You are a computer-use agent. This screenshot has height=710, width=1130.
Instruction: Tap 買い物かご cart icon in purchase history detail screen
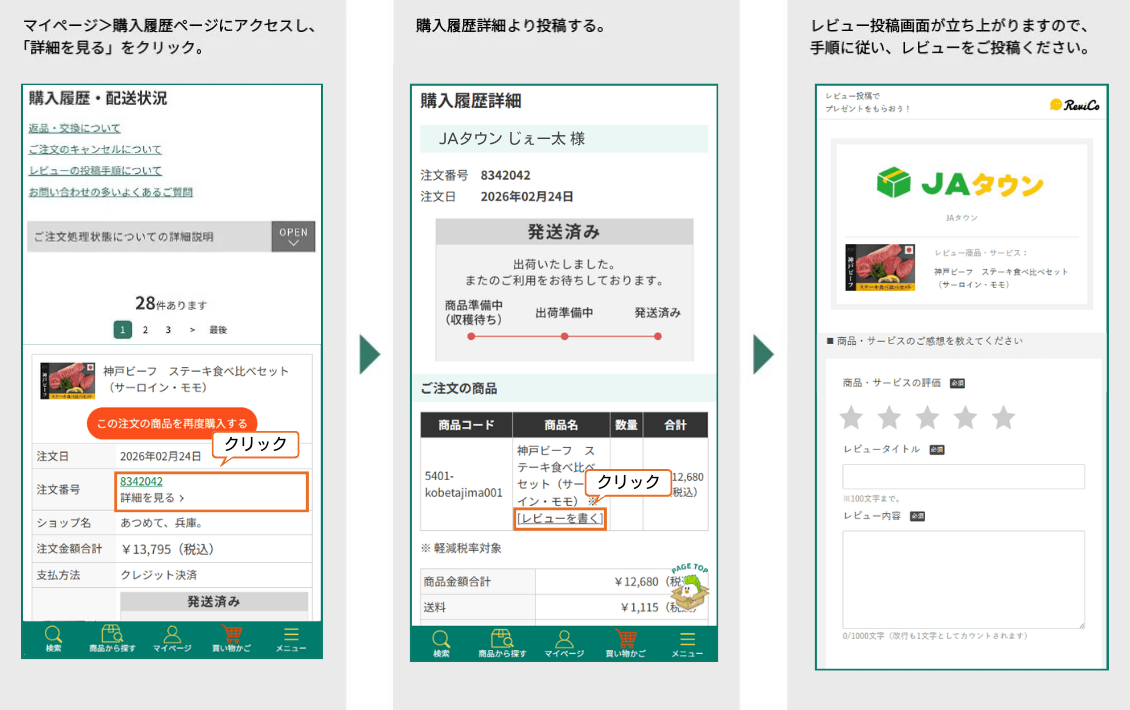click(626, 642)
